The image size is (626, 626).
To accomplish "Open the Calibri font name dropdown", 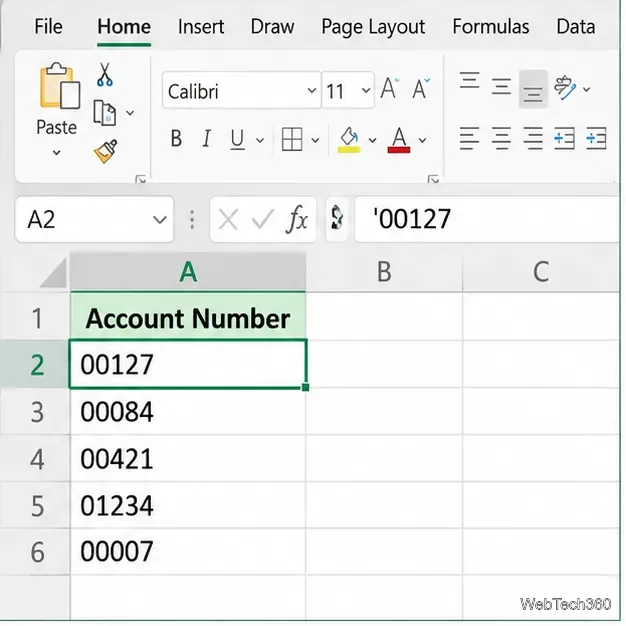I will pos(312,91).
